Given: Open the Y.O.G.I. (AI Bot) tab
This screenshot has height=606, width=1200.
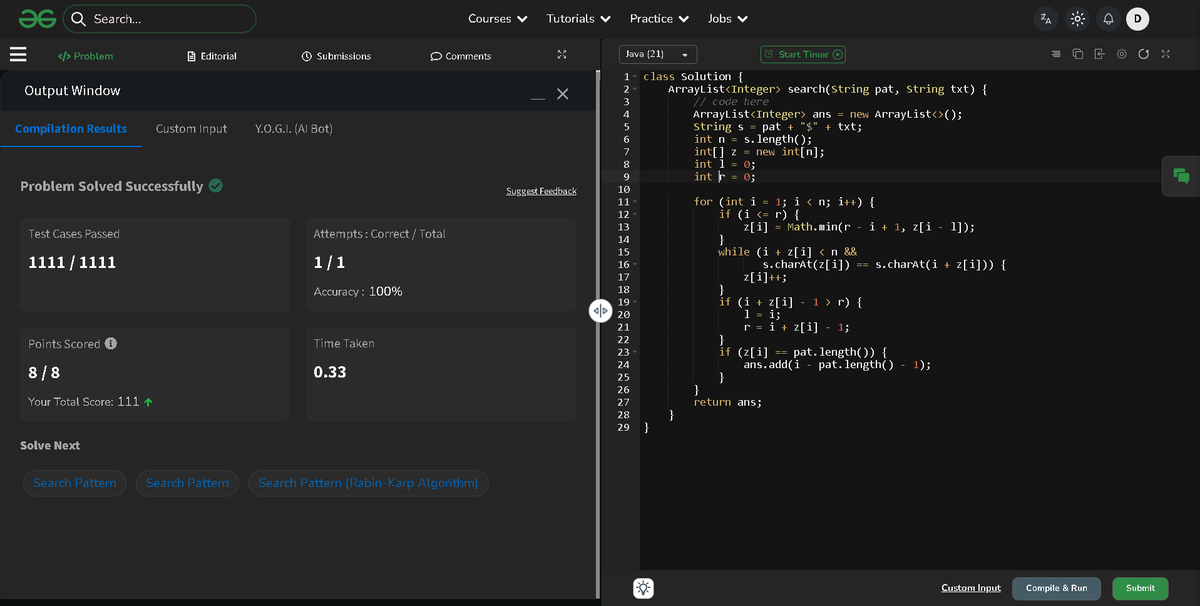Looking at the screenshot, I should tap(294, 129).
